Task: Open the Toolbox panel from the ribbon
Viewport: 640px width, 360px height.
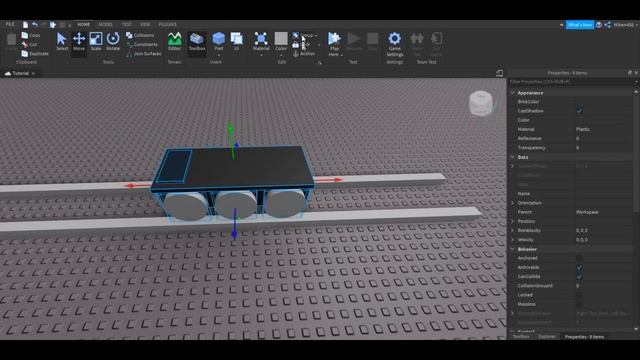Action: click(x=197, y=41)
